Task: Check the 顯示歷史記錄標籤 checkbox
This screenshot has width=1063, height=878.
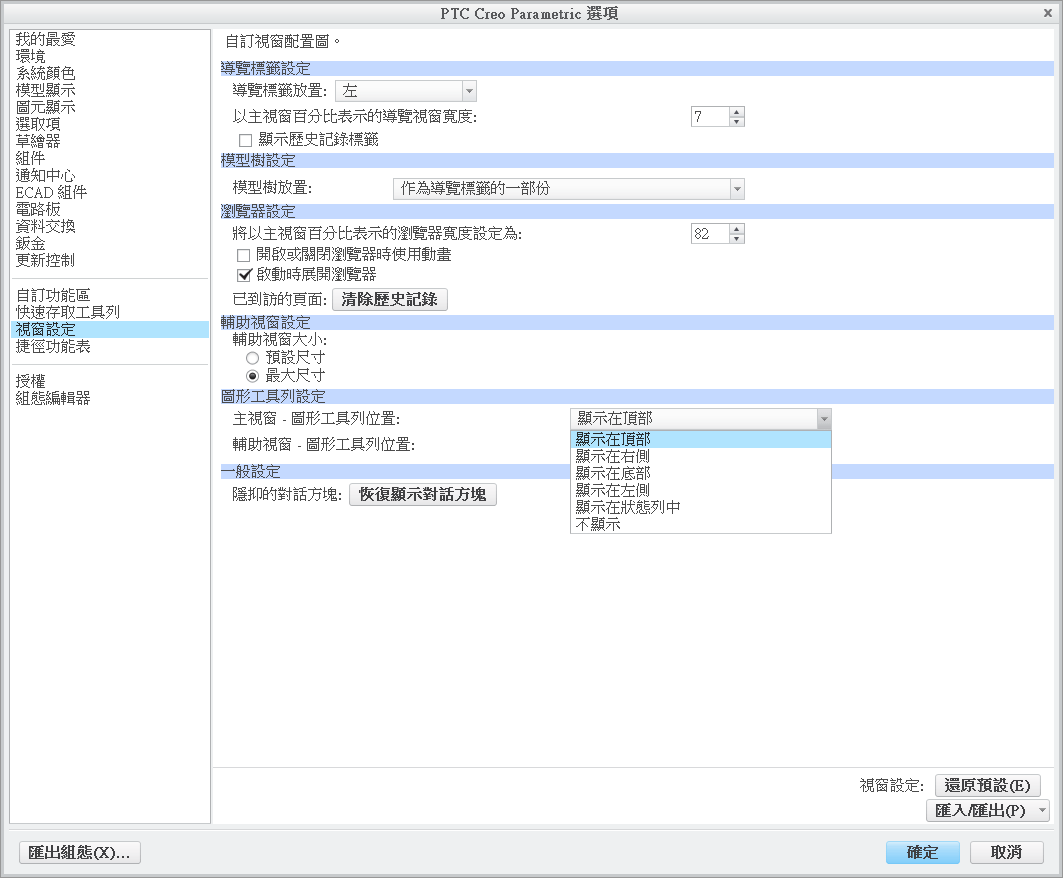Action: tap(245, 139)
